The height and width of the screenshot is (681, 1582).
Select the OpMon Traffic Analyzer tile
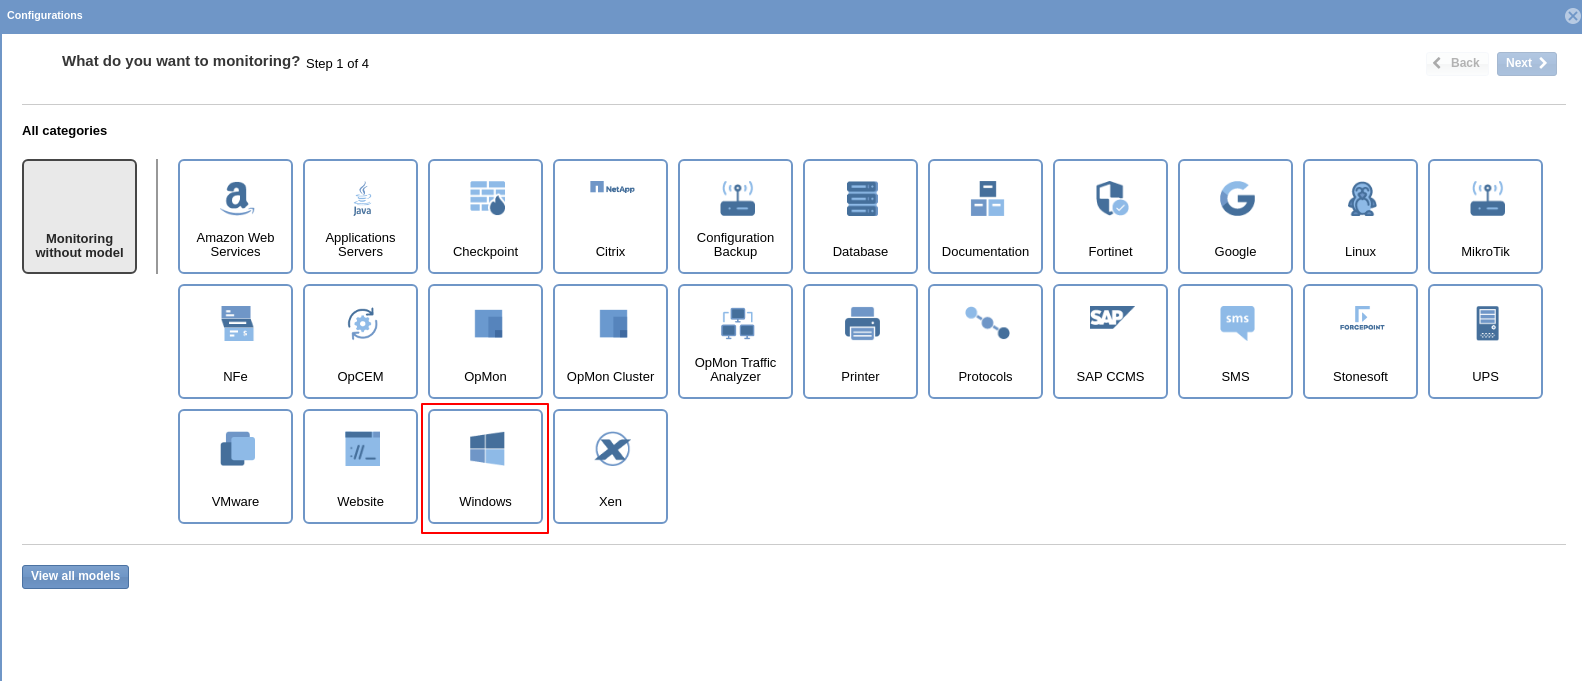pyautogui.click(x=735, y=341)
